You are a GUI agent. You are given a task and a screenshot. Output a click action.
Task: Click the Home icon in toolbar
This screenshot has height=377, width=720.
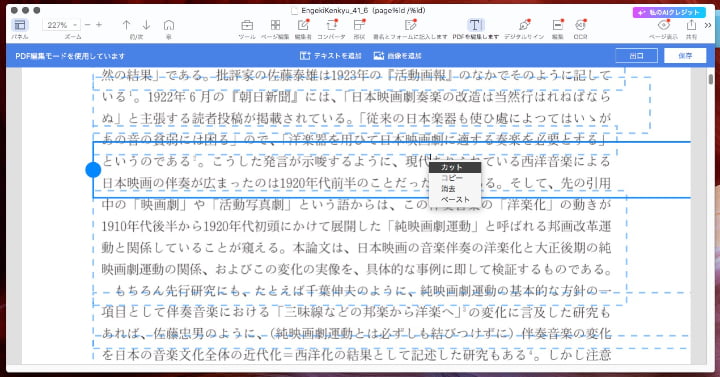pyautogui.click(x=169, y=25)
